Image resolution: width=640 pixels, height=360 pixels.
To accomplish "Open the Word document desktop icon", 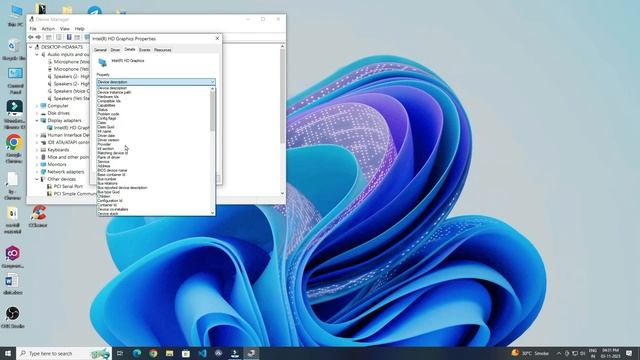I will click(x=12, y=284).
